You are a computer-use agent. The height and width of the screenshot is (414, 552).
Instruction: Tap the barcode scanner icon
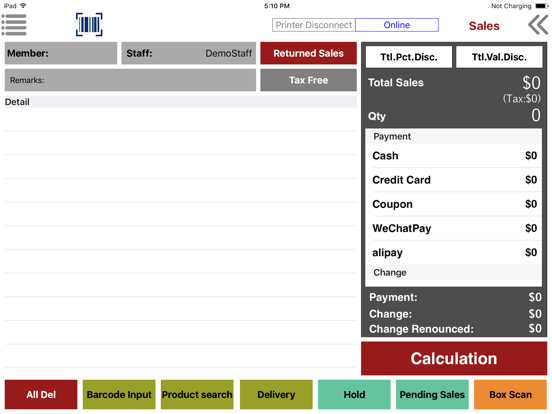tap(89, 25)
